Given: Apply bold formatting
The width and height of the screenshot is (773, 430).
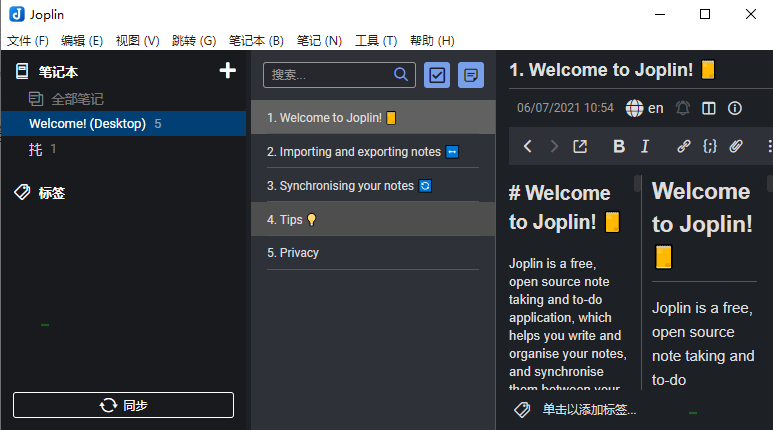Looking at the screenshot, I should (x=619, y=146).
